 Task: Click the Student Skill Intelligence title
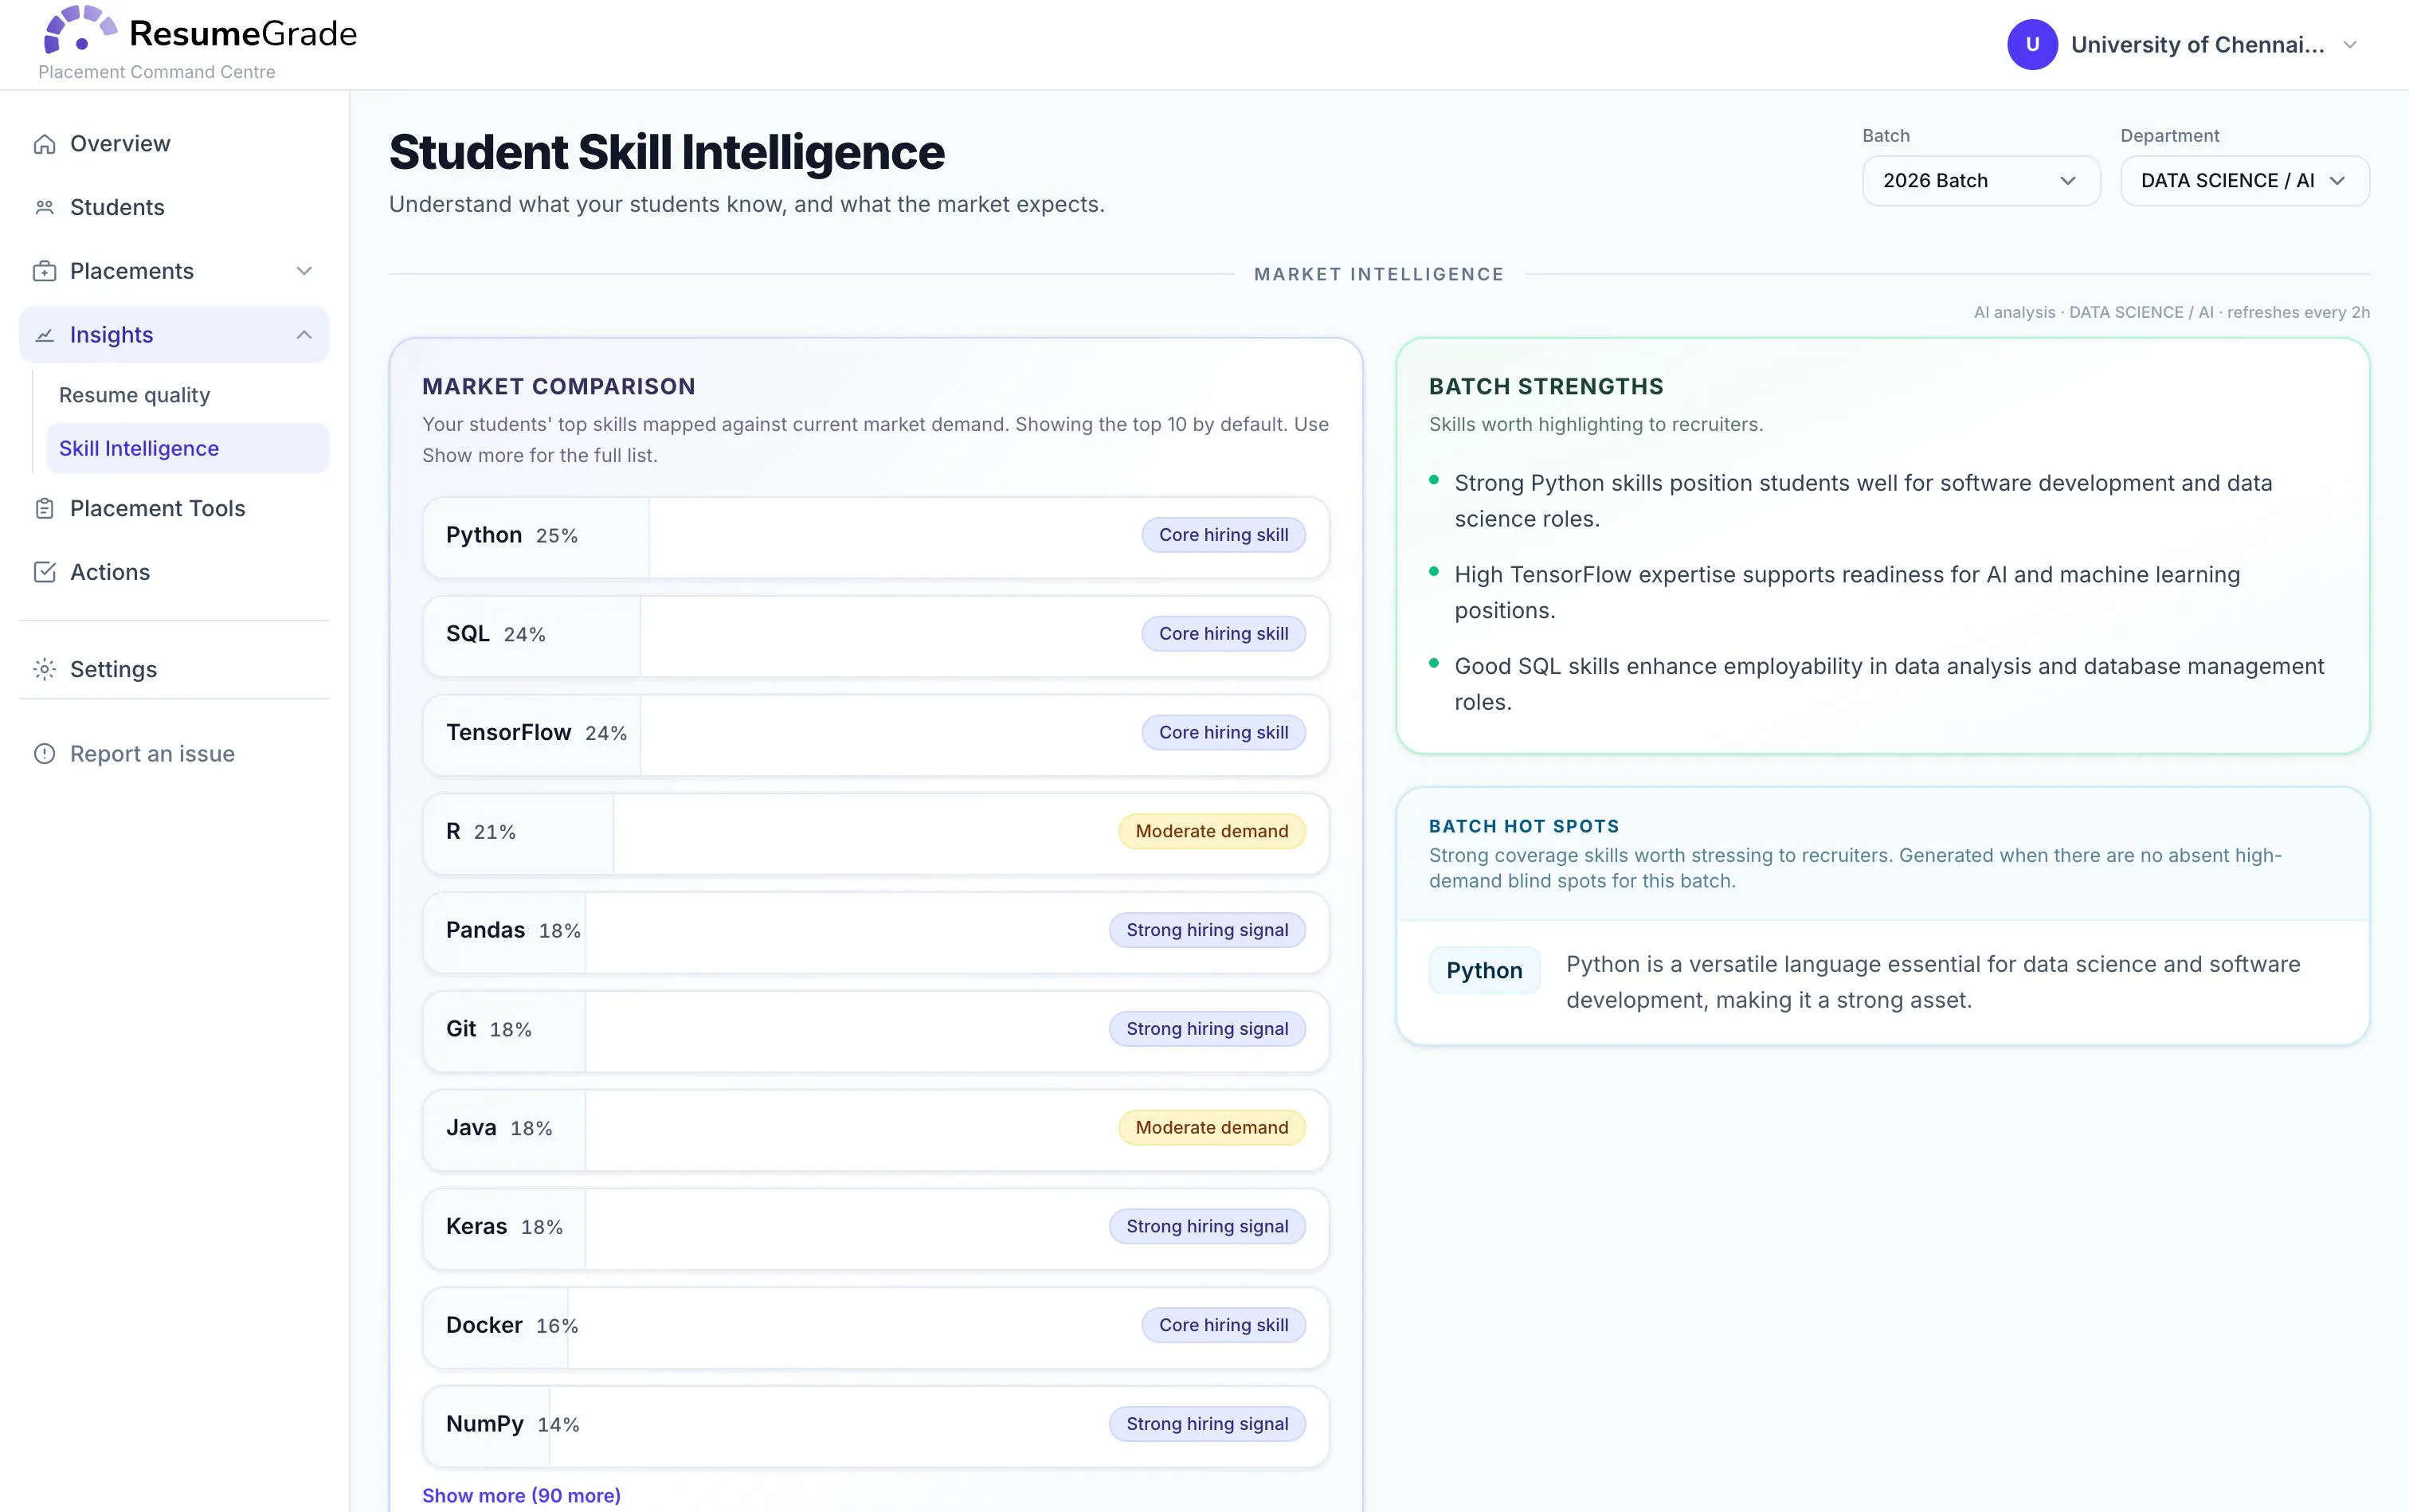click(x=666, y=153)
